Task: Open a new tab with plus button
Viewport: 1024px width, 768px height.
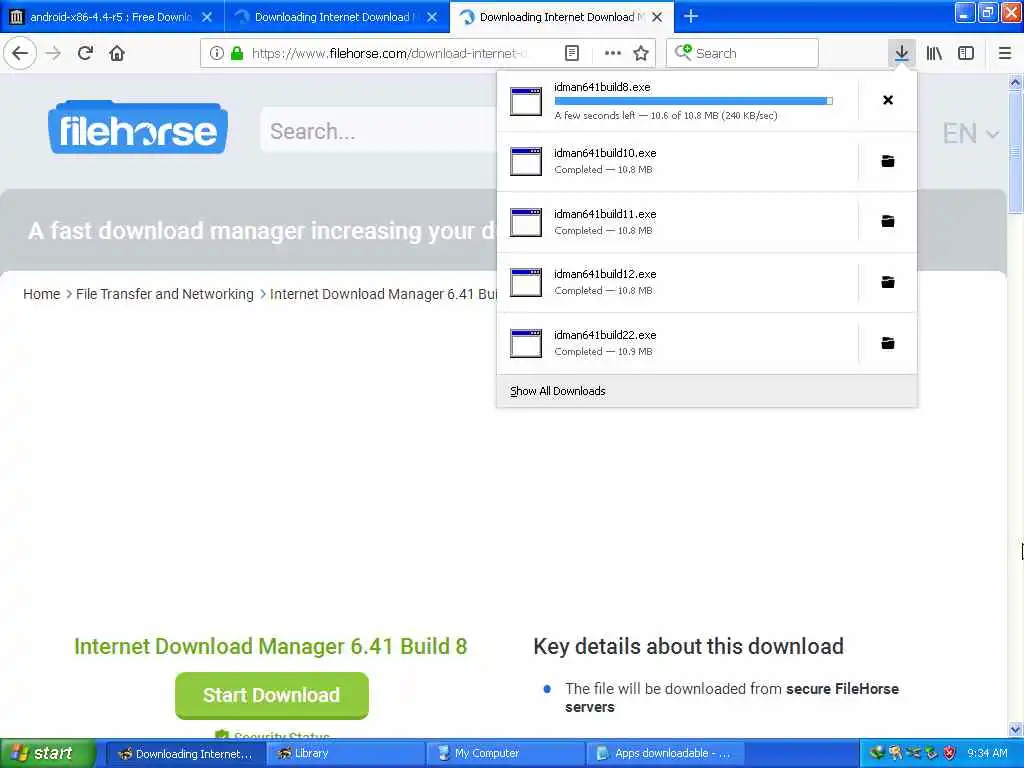Action: tap(691, 17)
